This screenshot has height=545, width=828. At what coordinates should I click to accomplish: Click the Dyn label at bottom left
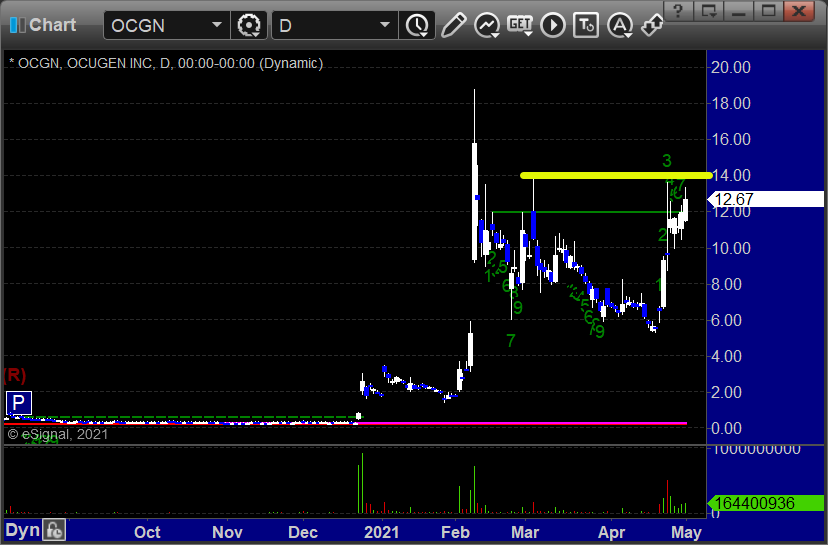click(x=23, y=530)
